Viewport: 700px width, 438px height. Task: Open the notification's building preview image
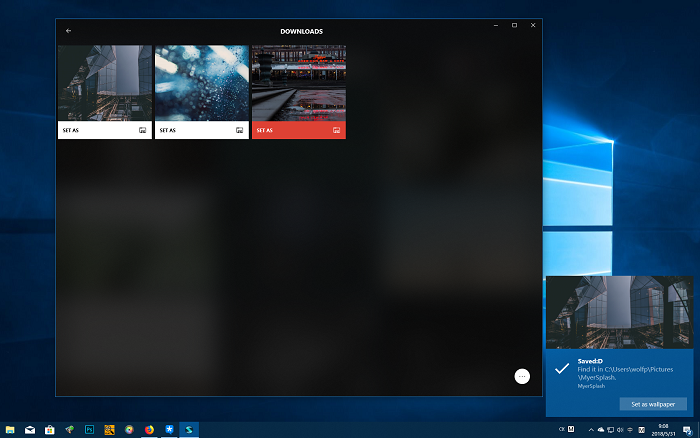coord(620,312)
